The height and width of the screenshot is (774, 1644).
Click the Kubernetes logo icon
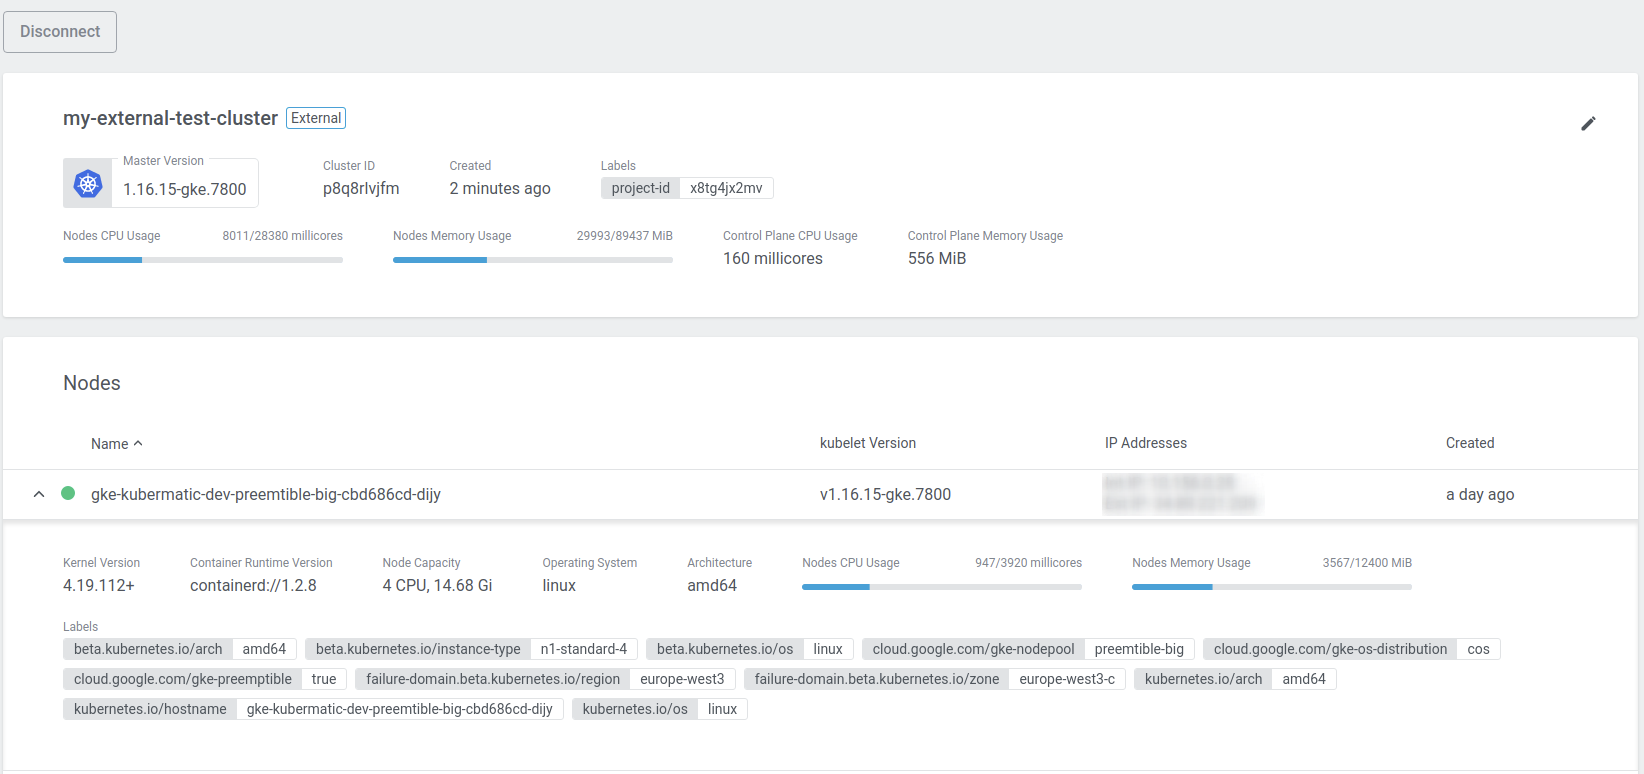tap(88, 184)
